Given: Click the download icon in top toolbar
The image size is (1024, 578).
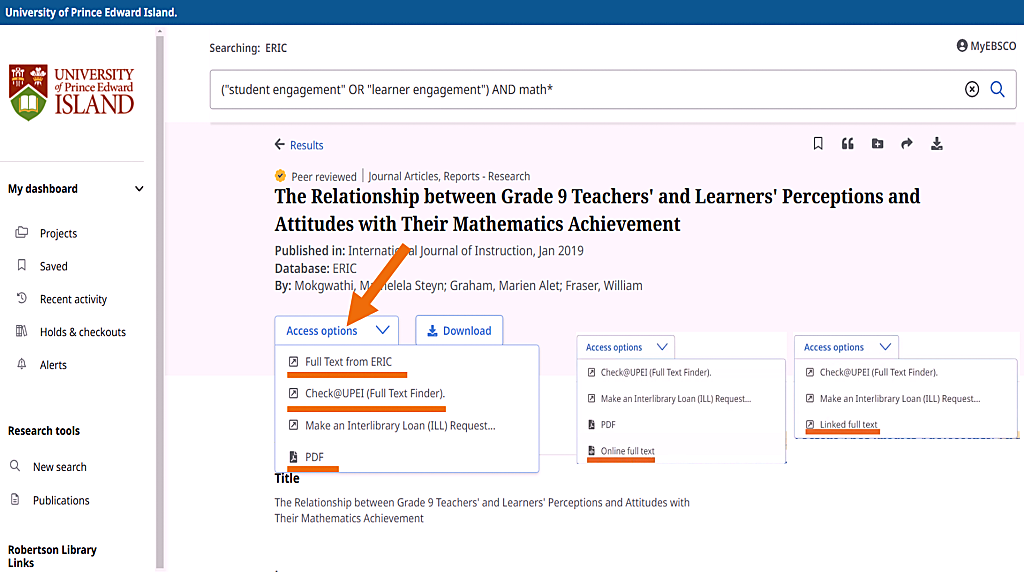Looking at the screenshot, I should pyautogui.click(x=937, y=144).
